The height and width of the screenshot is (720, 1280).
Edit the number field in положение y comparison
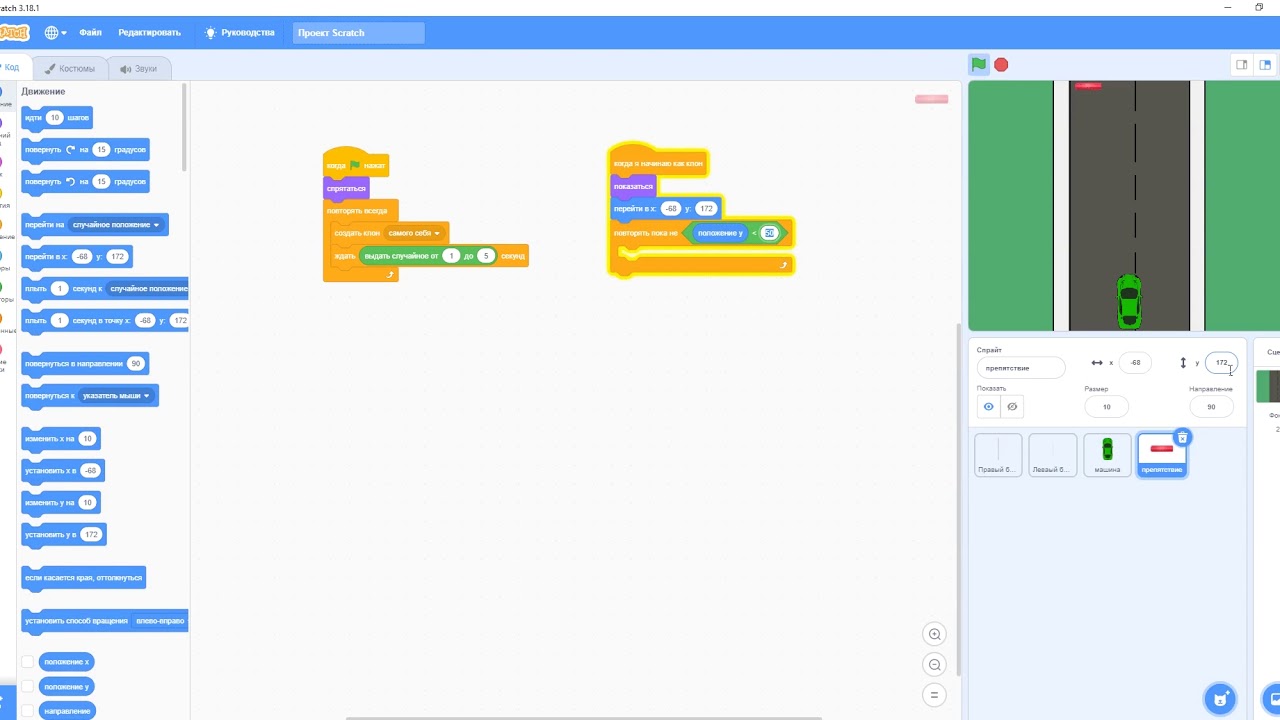[769, 233]
